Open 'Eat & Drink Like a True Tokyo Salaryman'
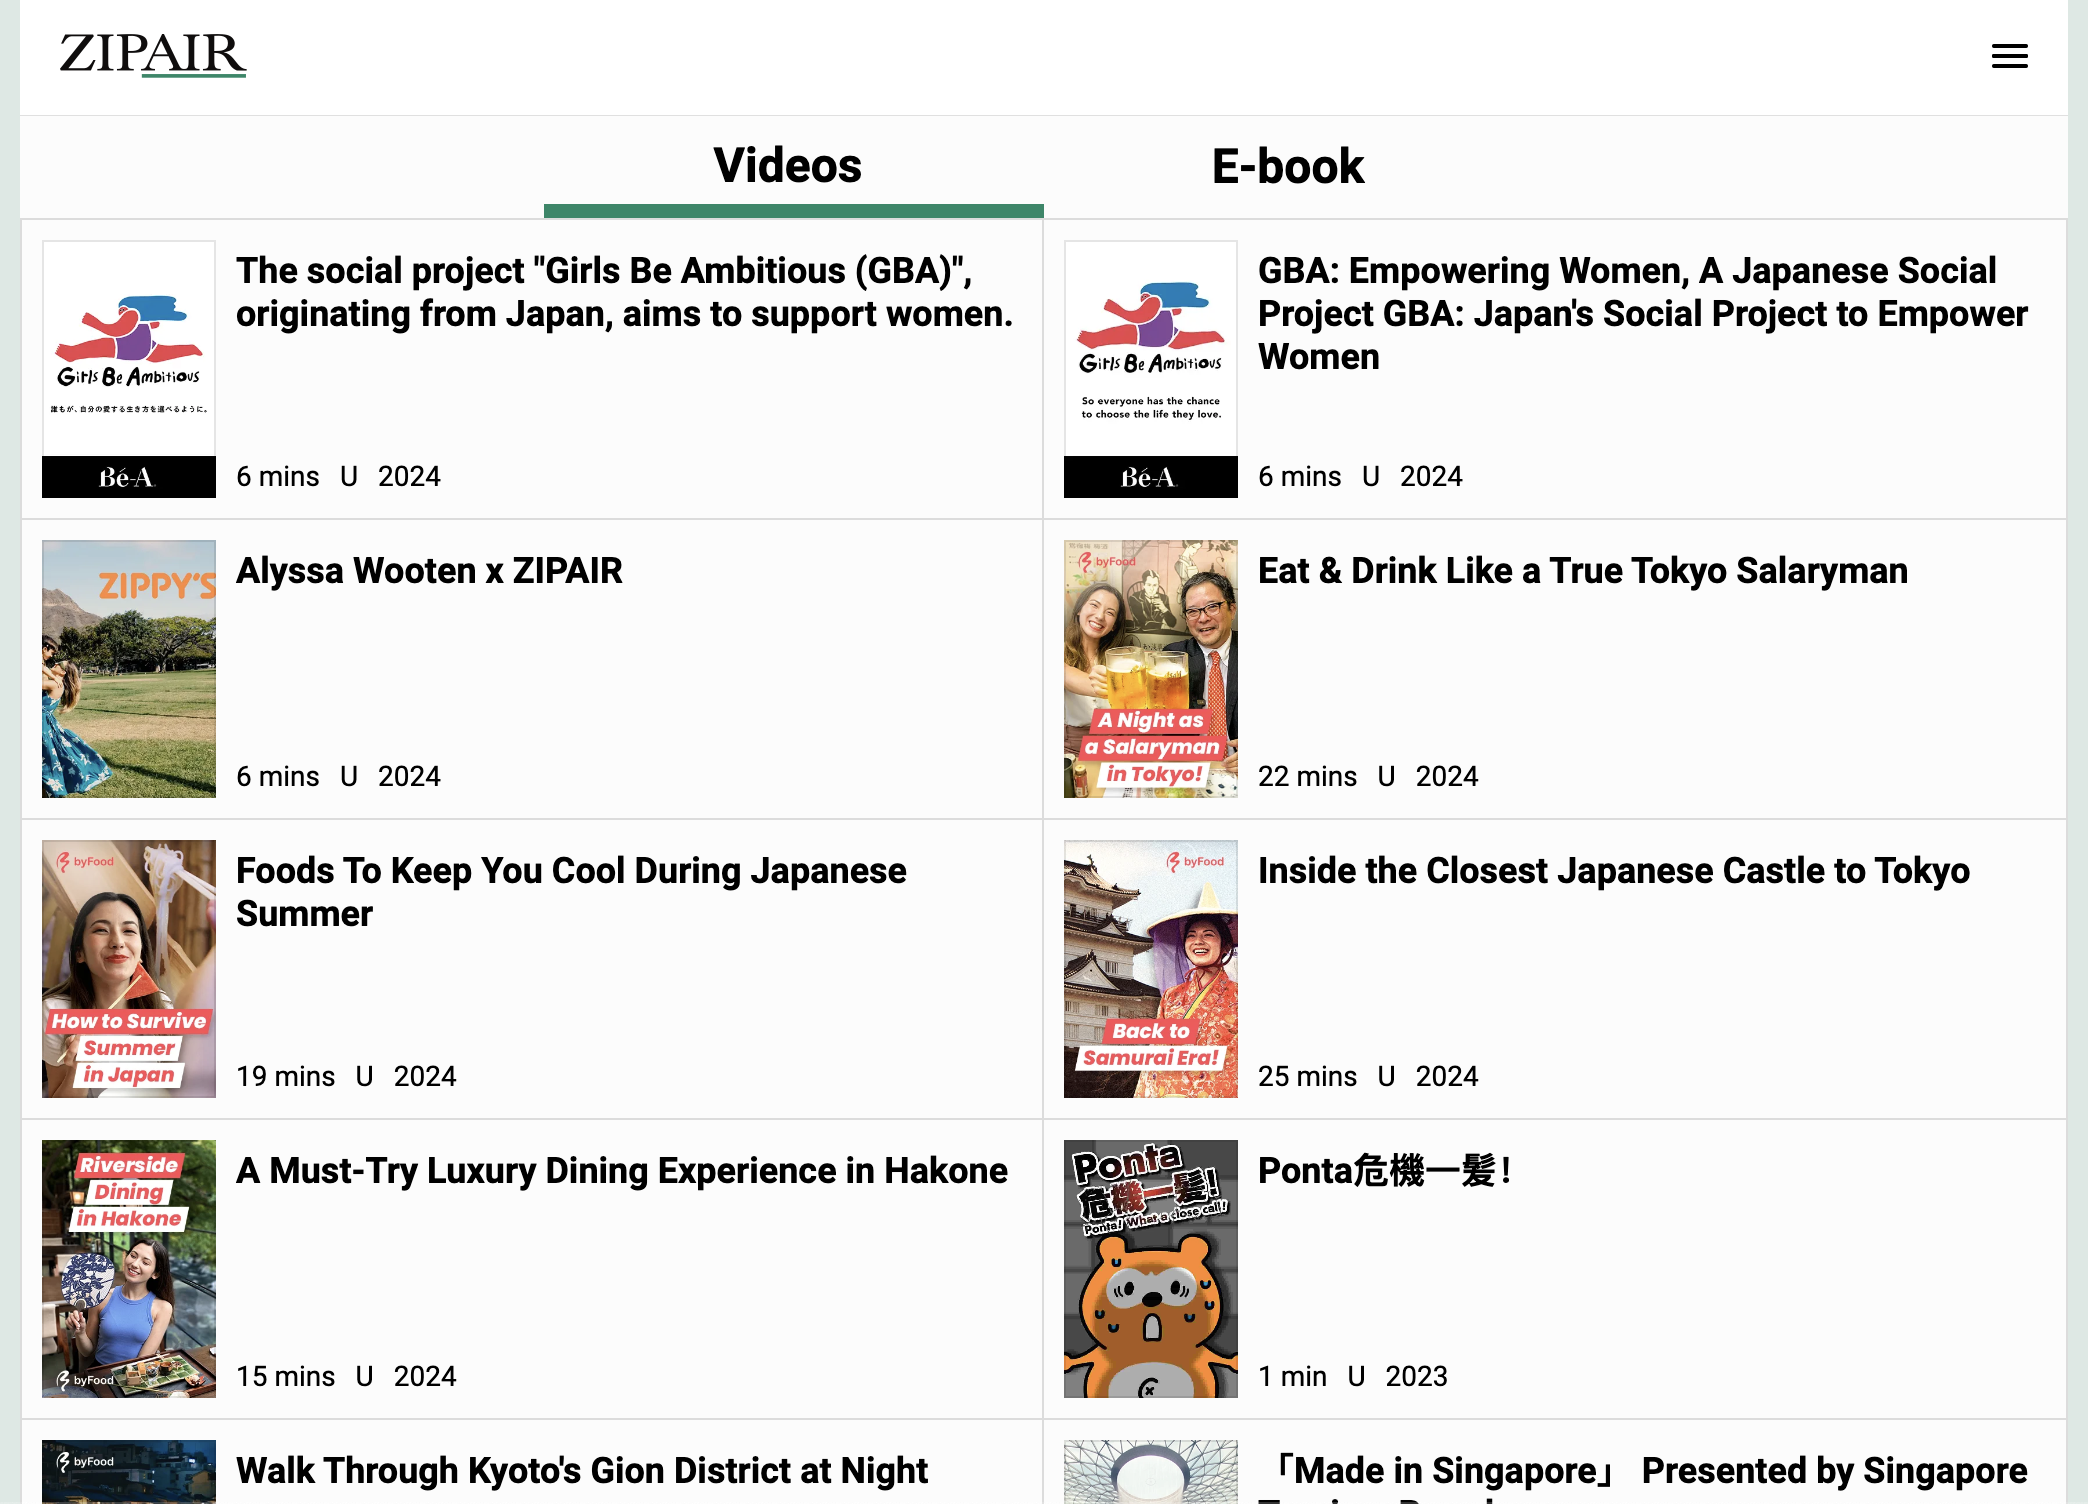This screenshot has width=2088, height=1504. tap(1583, 571)
